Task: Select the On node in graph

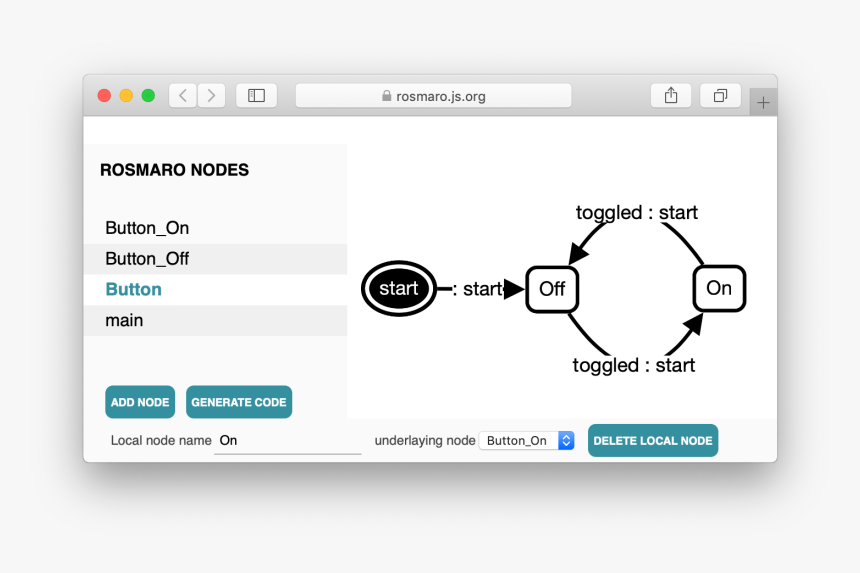Action: click(719, 288)
